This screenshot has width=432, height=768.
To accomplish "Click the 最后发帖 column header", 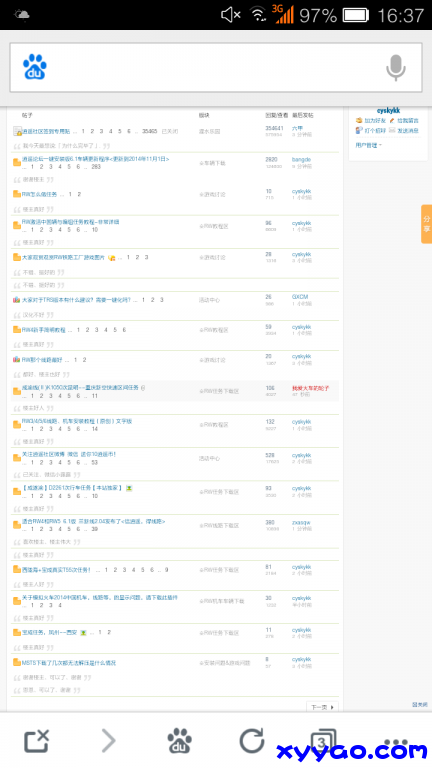I will click(x=303, y=115).
